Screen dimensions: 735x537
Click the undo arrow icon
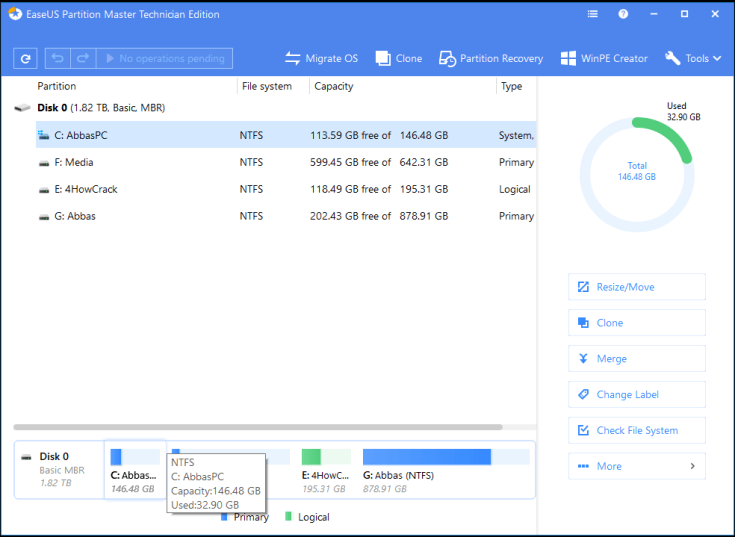pos(58,59)
